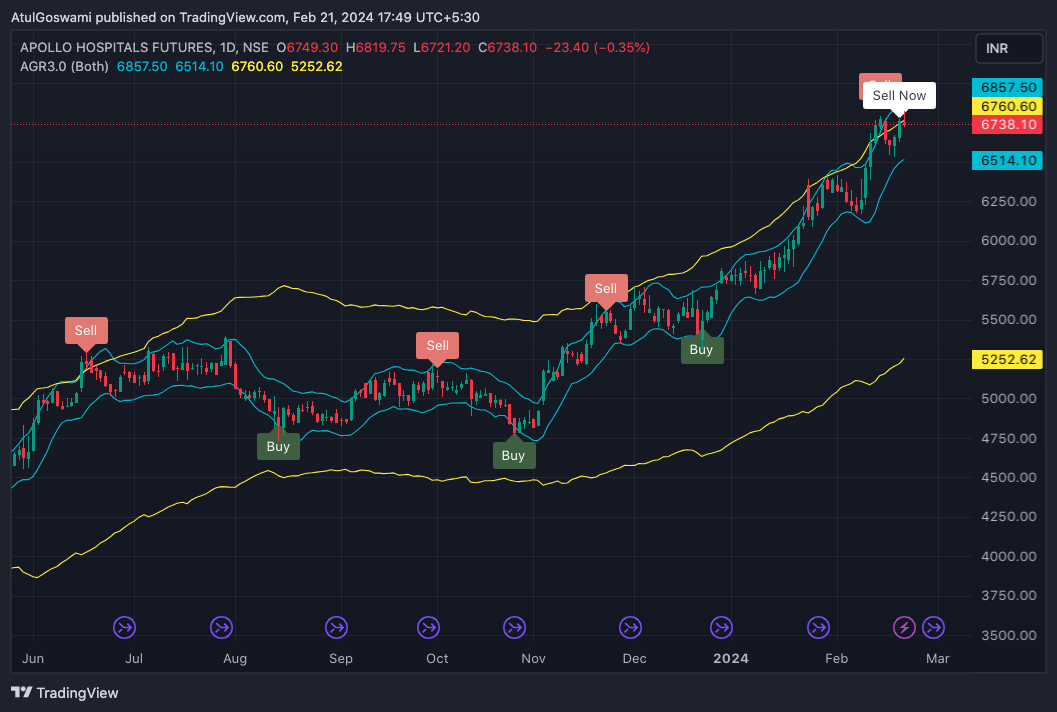This screenshot has width=1057, height=712.
Task: Click the event icon above the 2024 label
Action: [721, 628]
